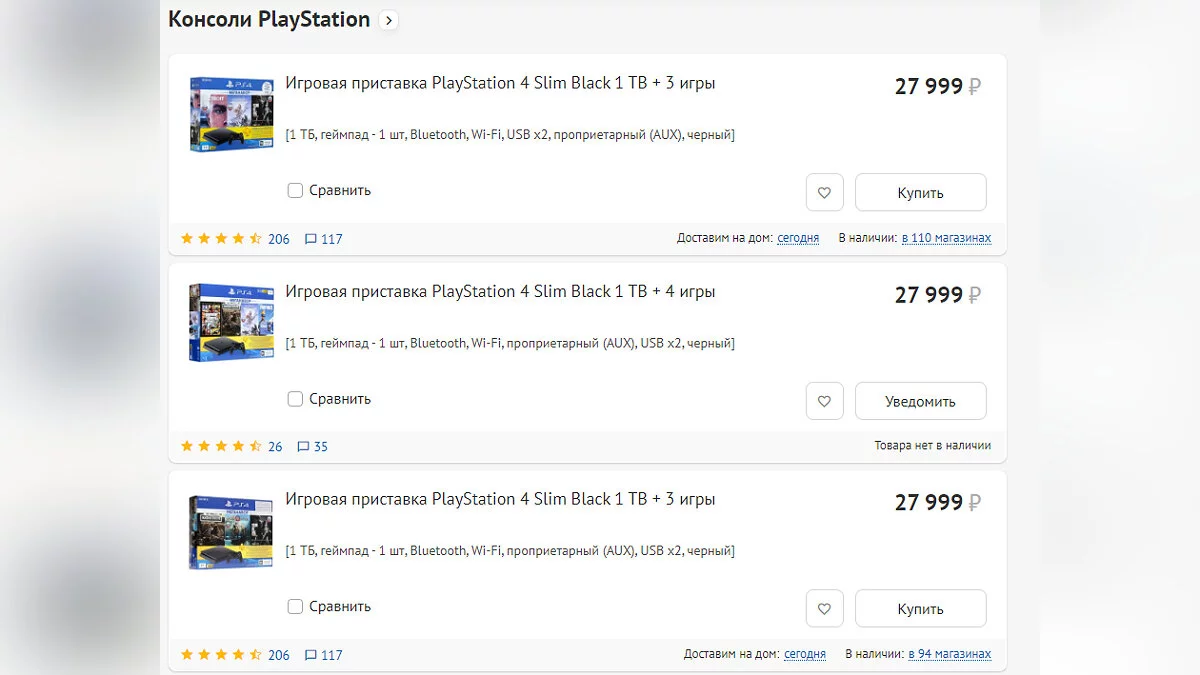Image resolution: width=1200 pixels, height=675 pixels.
Task: Click star rating of first product
Action: click(x=220, y=239)
